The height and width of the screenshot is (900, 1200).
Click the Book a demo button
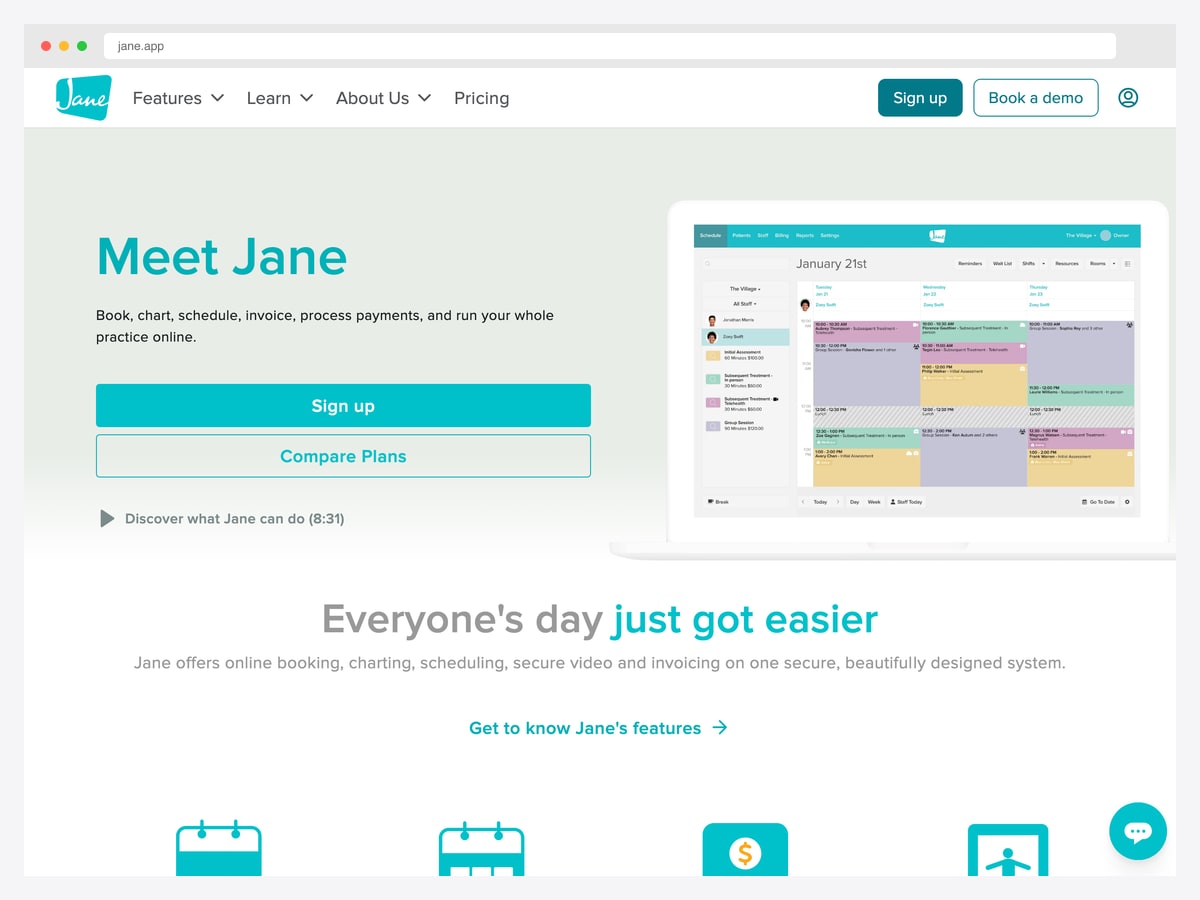click(x=1036, y=98)
